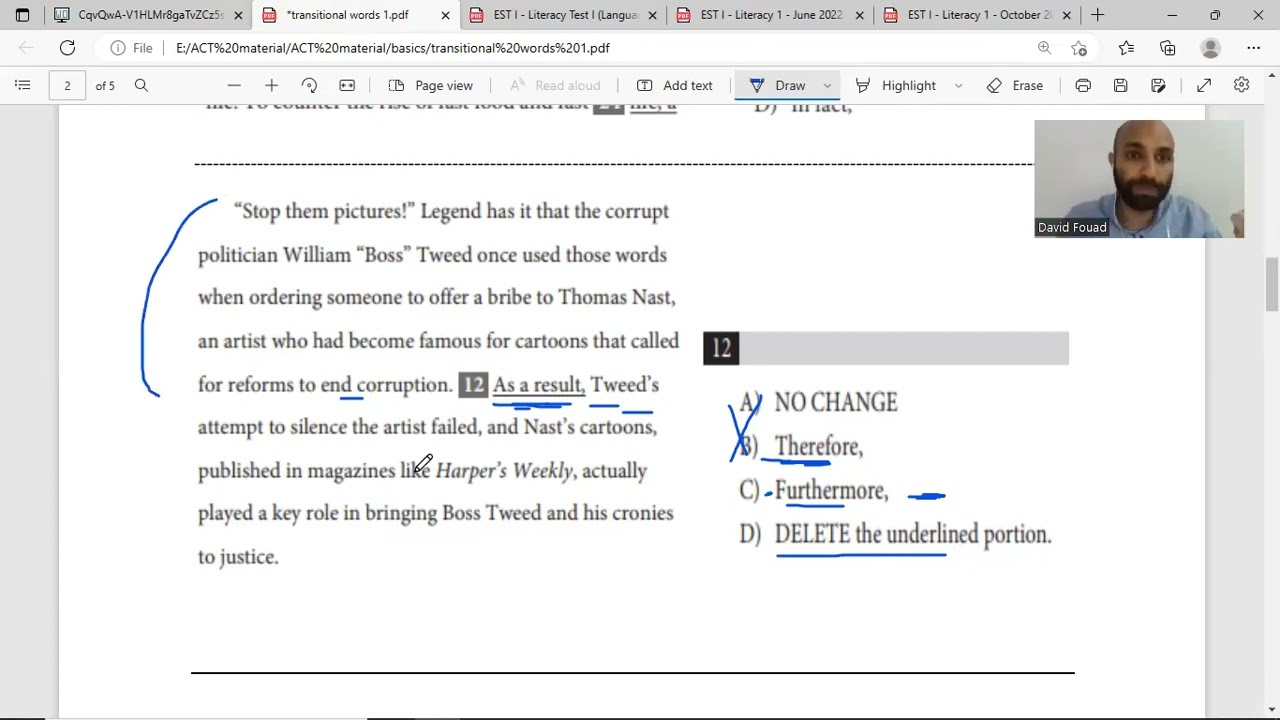
Task: Click the italic text "Harper's Weekly"
Action: point(504,470)
